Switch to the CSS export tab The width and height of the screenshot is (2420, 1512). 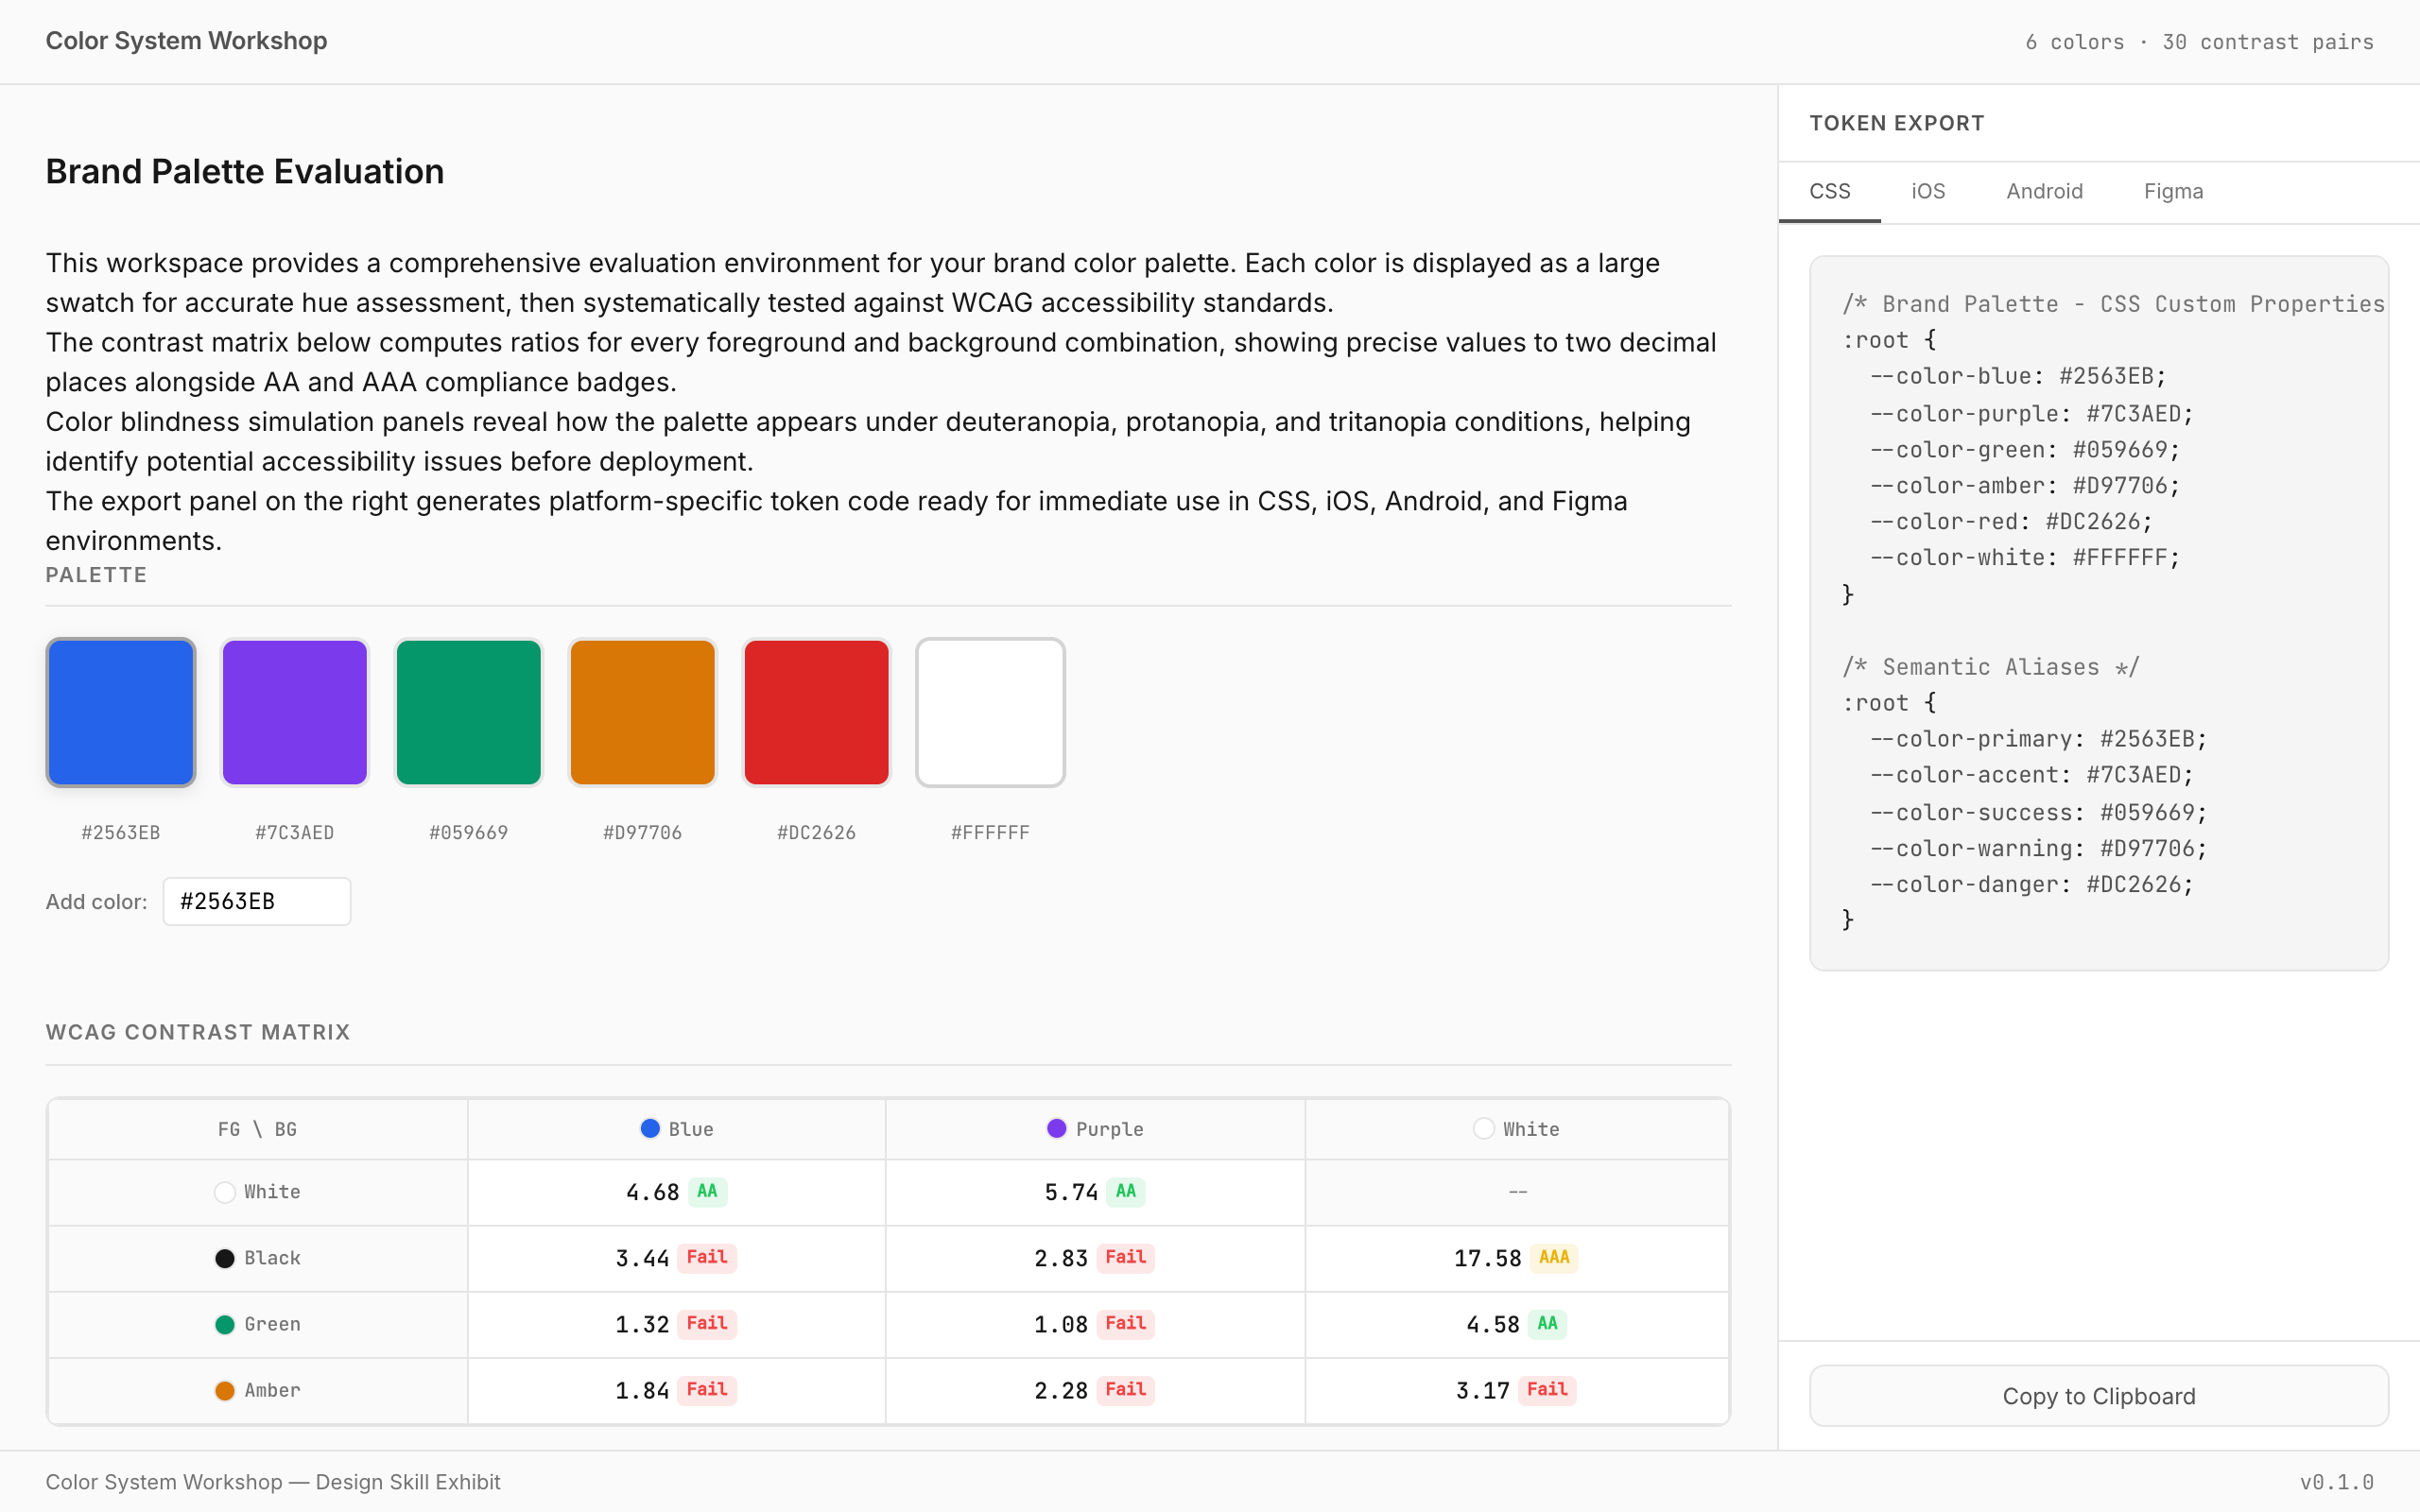1829,191
